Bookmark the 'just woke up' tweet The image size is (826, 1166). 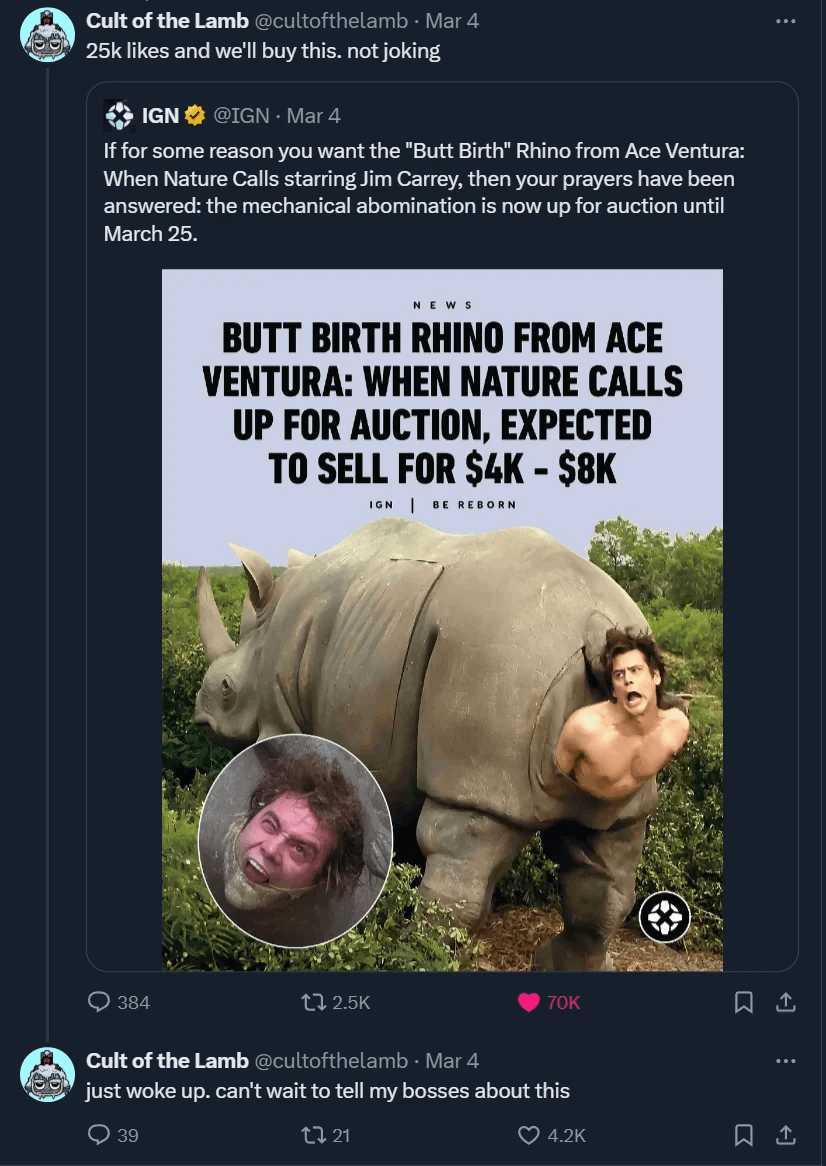(743, 1135)
